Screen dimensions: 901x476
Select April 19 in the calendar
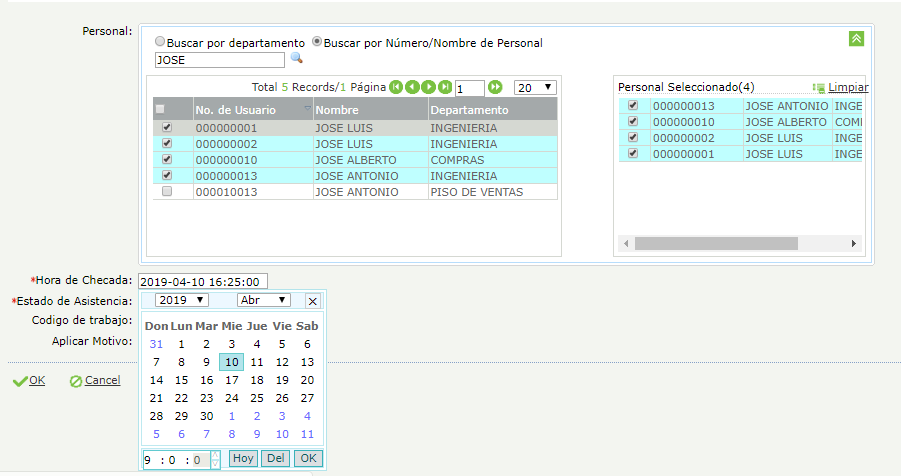[282, 380]
